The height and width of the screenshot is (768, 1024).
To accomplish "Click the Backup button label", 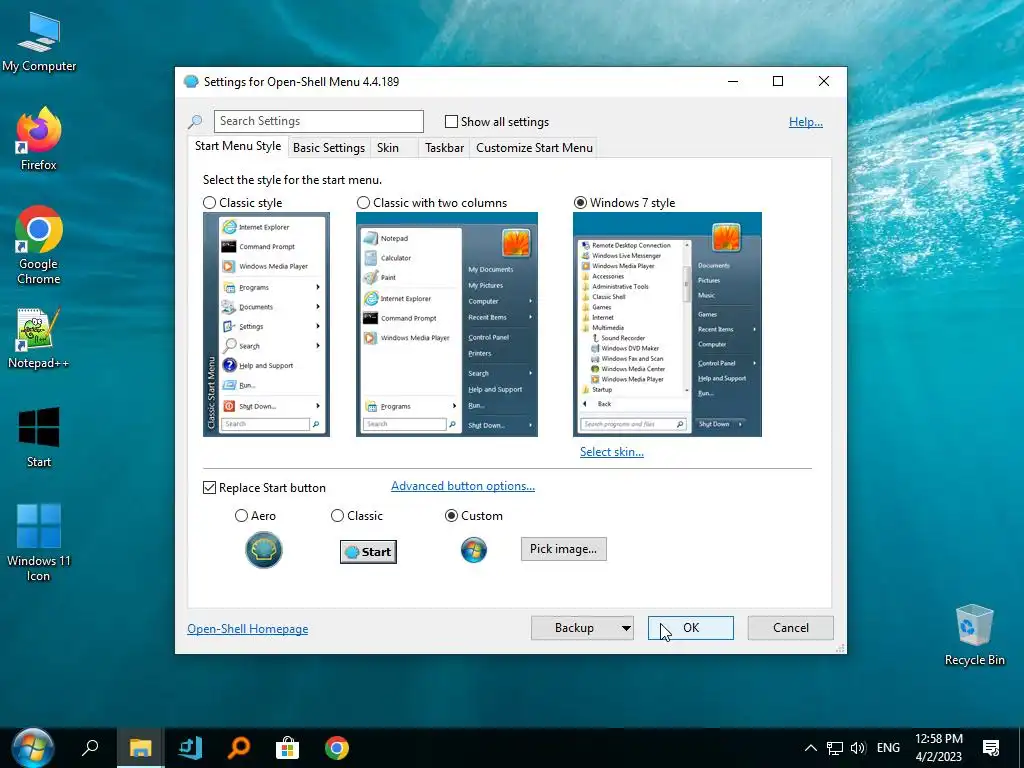I will (x=574, y=628).
